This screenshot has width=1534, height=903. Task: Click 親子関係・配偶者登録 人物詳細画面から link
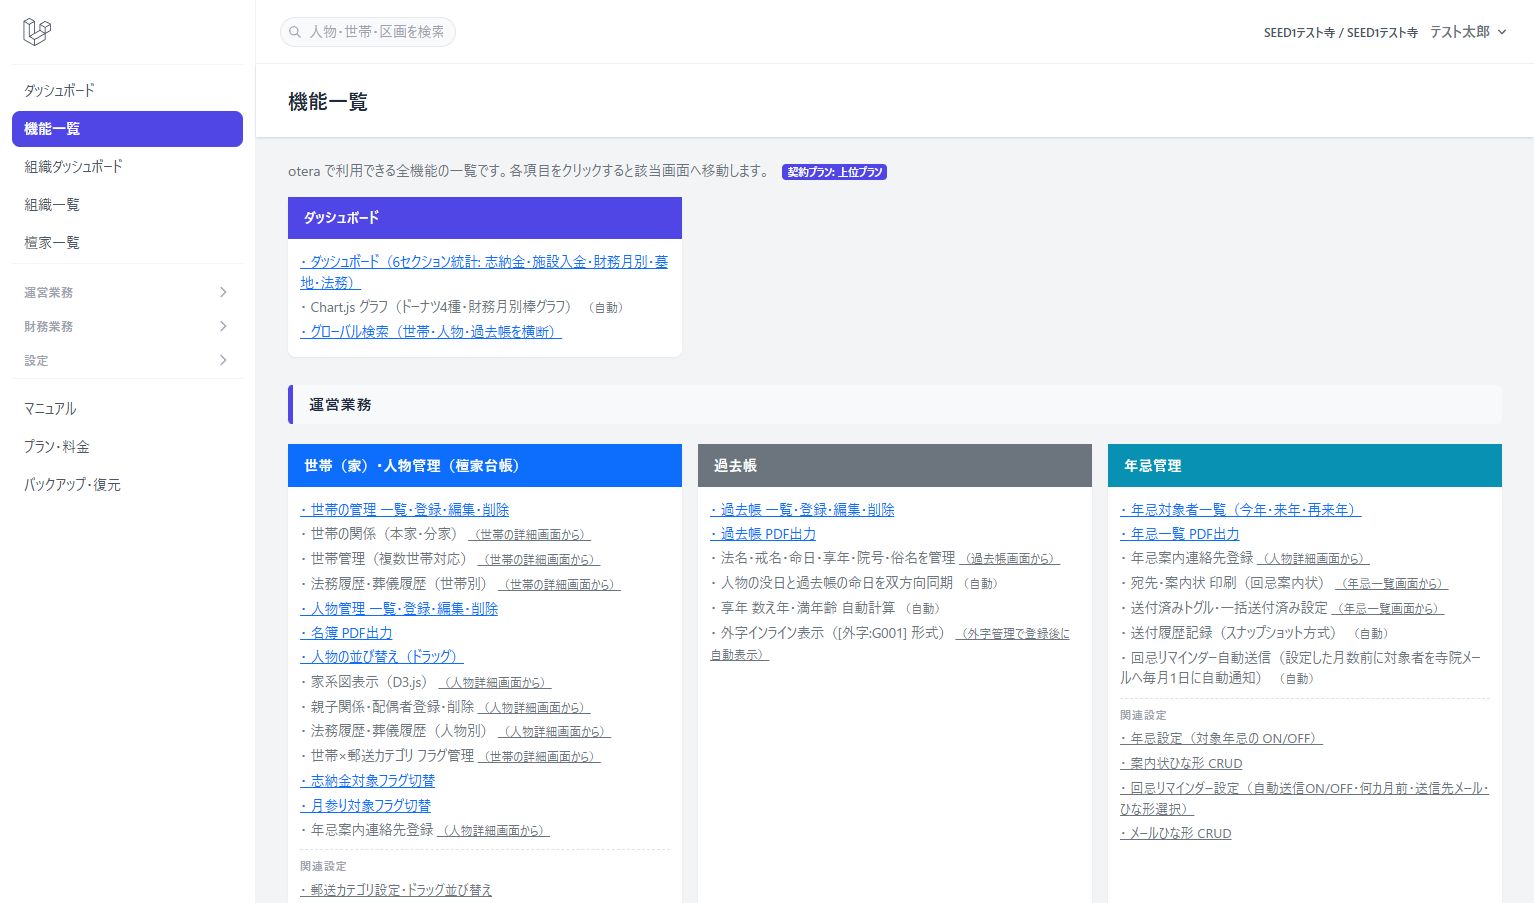click(x=535, y=708)
